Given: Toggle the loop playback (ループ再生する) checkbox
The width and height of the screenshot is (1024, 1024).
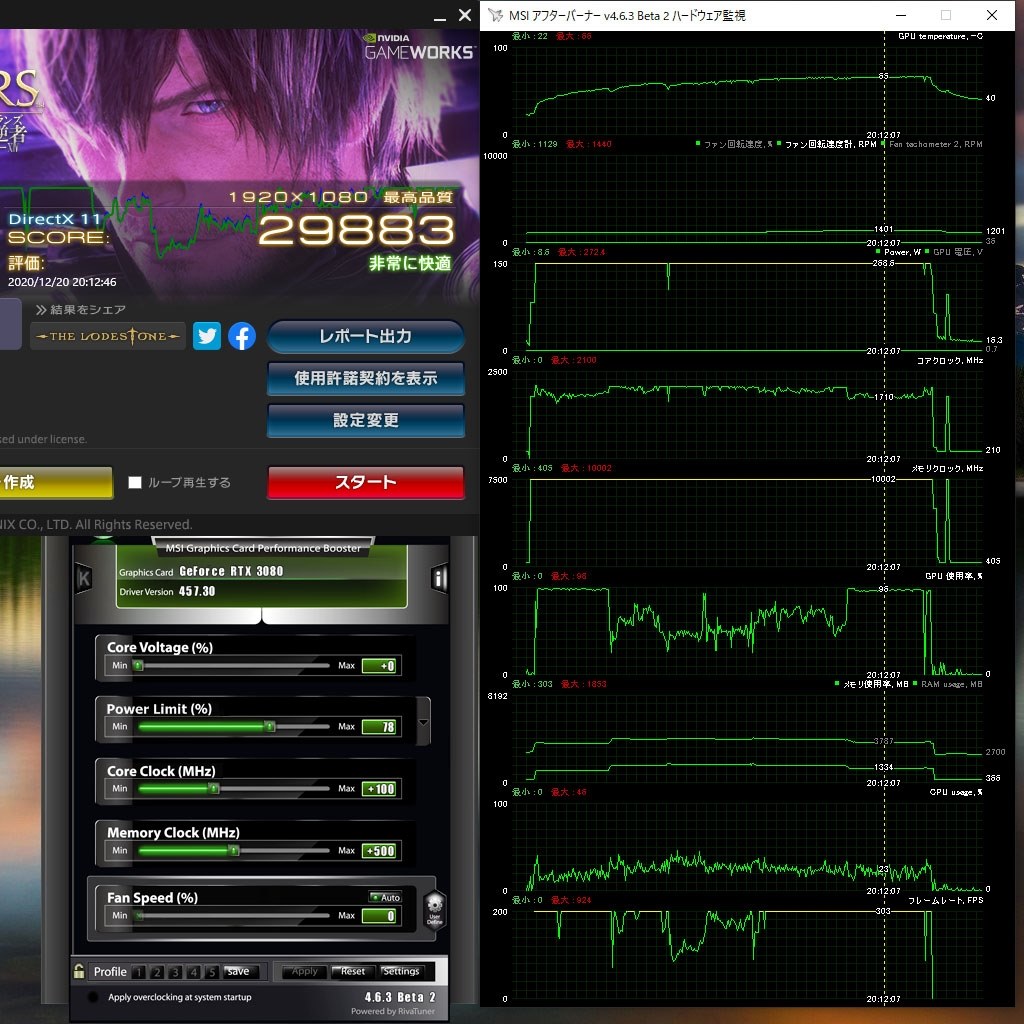Looking at the screenshot, I should coord(135,483).
